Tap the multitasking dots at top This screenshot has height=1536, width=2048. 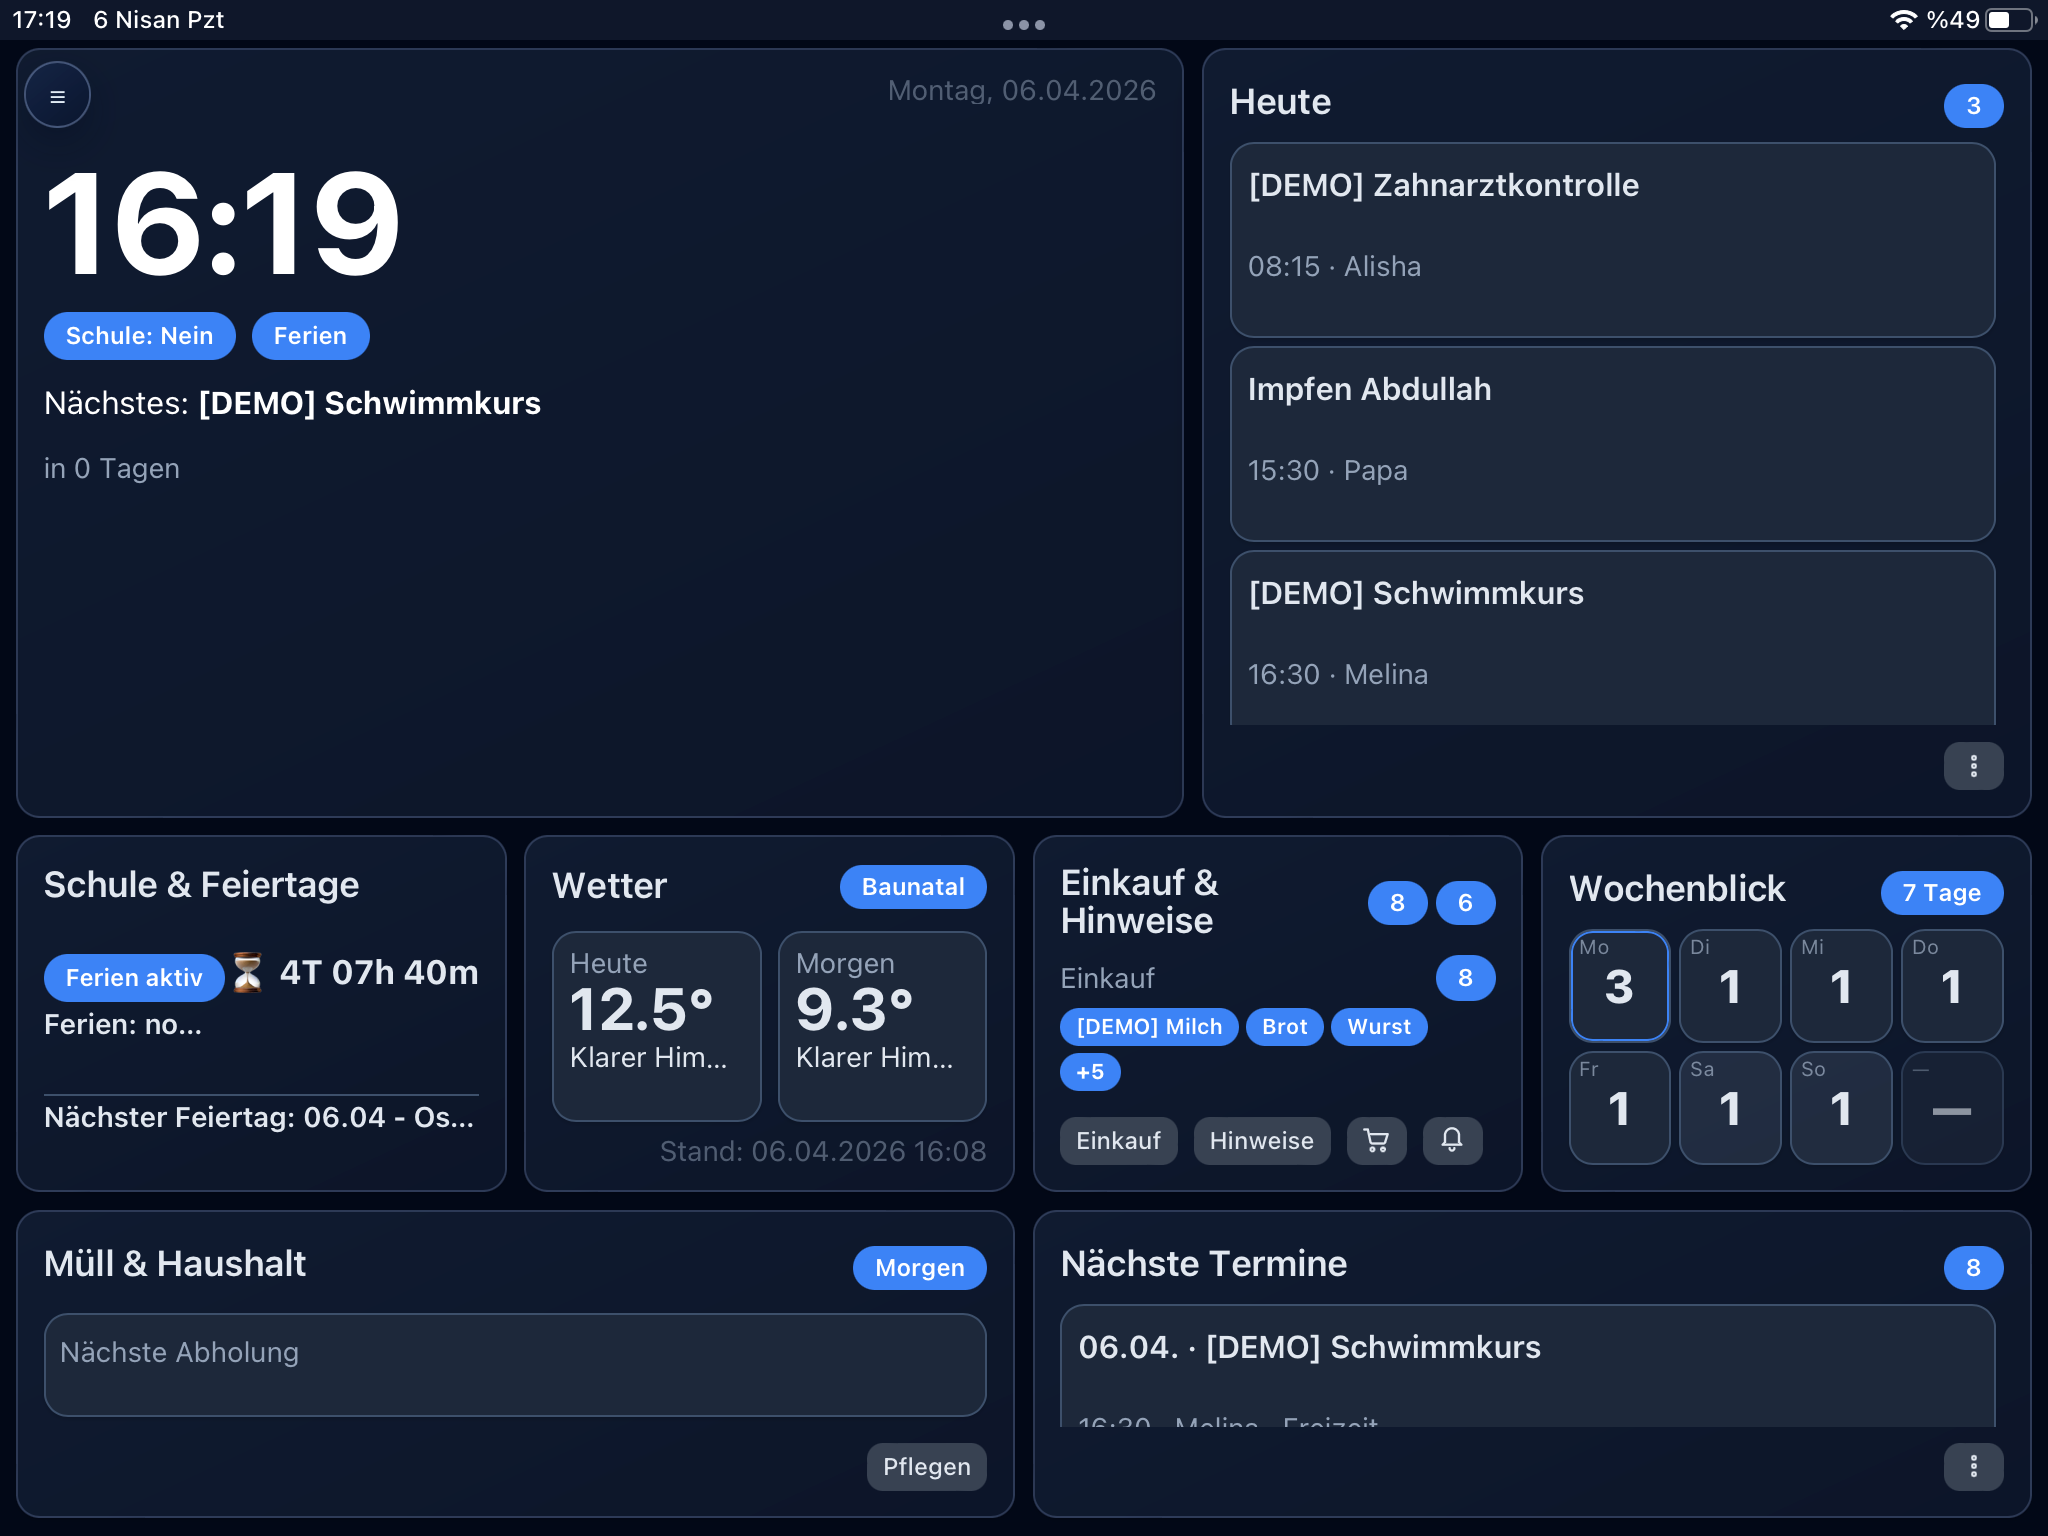click(1023, 25)
